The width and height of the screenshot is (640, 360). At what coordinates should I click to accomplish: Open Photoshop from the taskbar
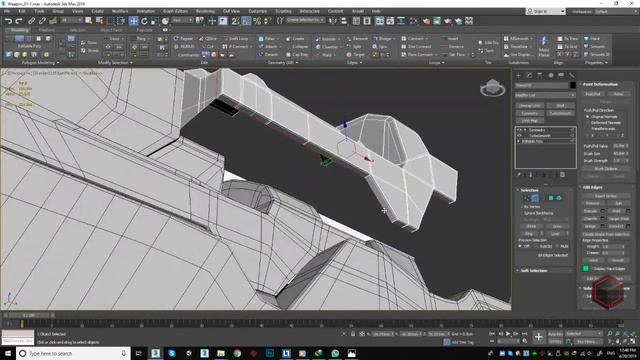[270, 353]
